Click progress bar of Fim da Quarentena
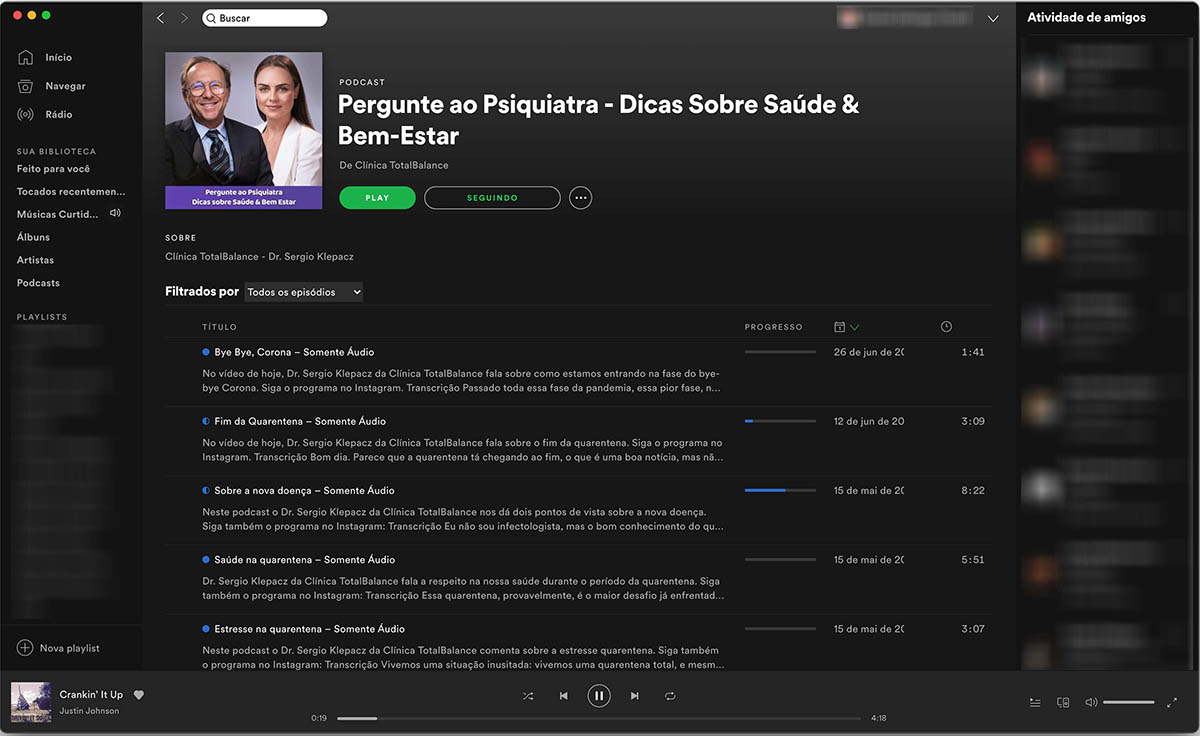 780,421
